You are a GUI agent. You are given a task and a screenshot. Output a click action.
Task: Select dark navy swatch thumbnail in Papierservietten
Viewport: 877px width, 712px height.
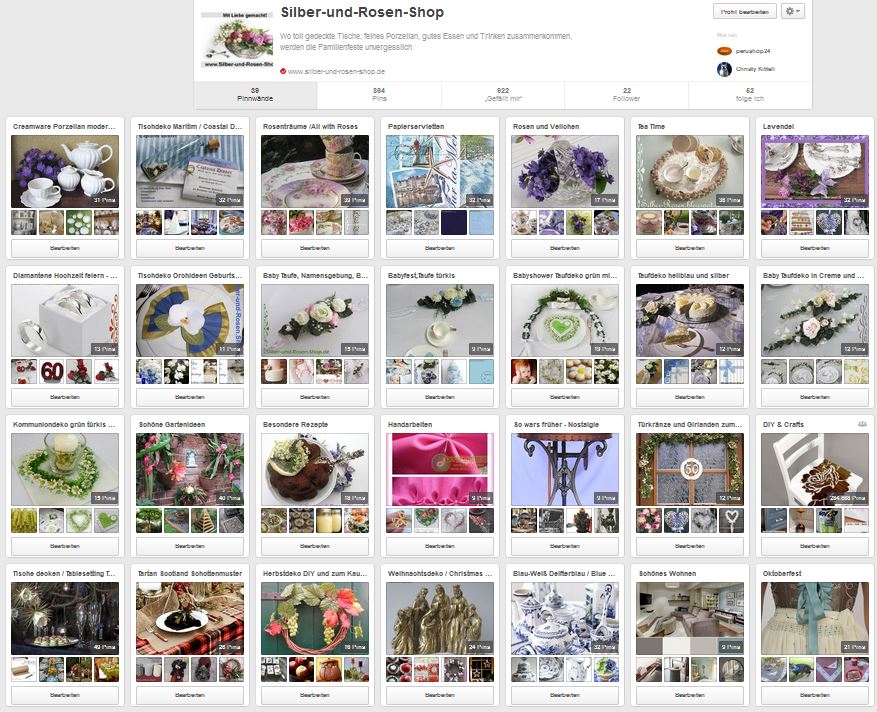pos(454,222)
